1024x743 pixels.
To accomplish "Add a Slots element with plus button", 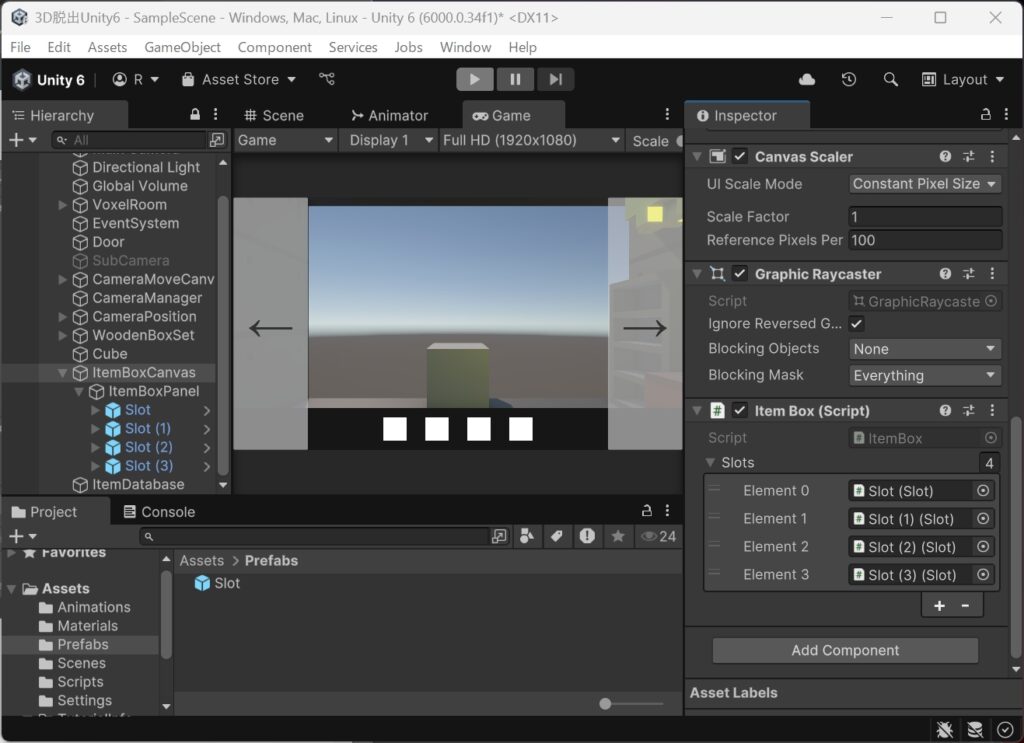I will click(x=939, y=606).
